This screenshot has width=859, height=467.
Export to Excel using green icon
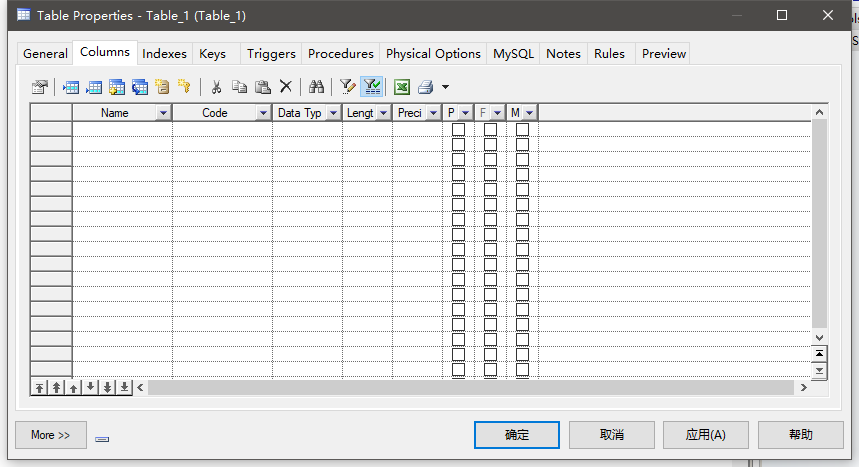point(402,87)
